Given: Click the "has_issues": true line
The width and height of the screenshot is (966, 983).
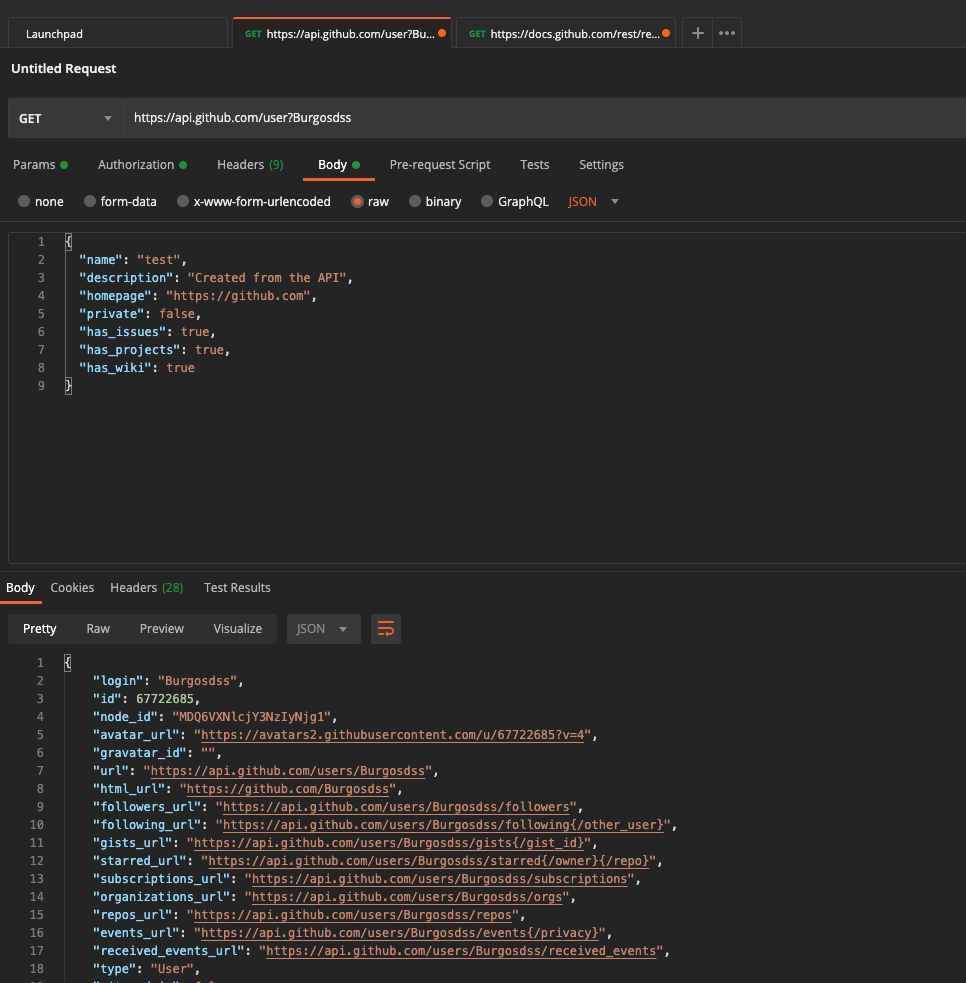Looking at the screenshot, I should click(x=147, y=332).
